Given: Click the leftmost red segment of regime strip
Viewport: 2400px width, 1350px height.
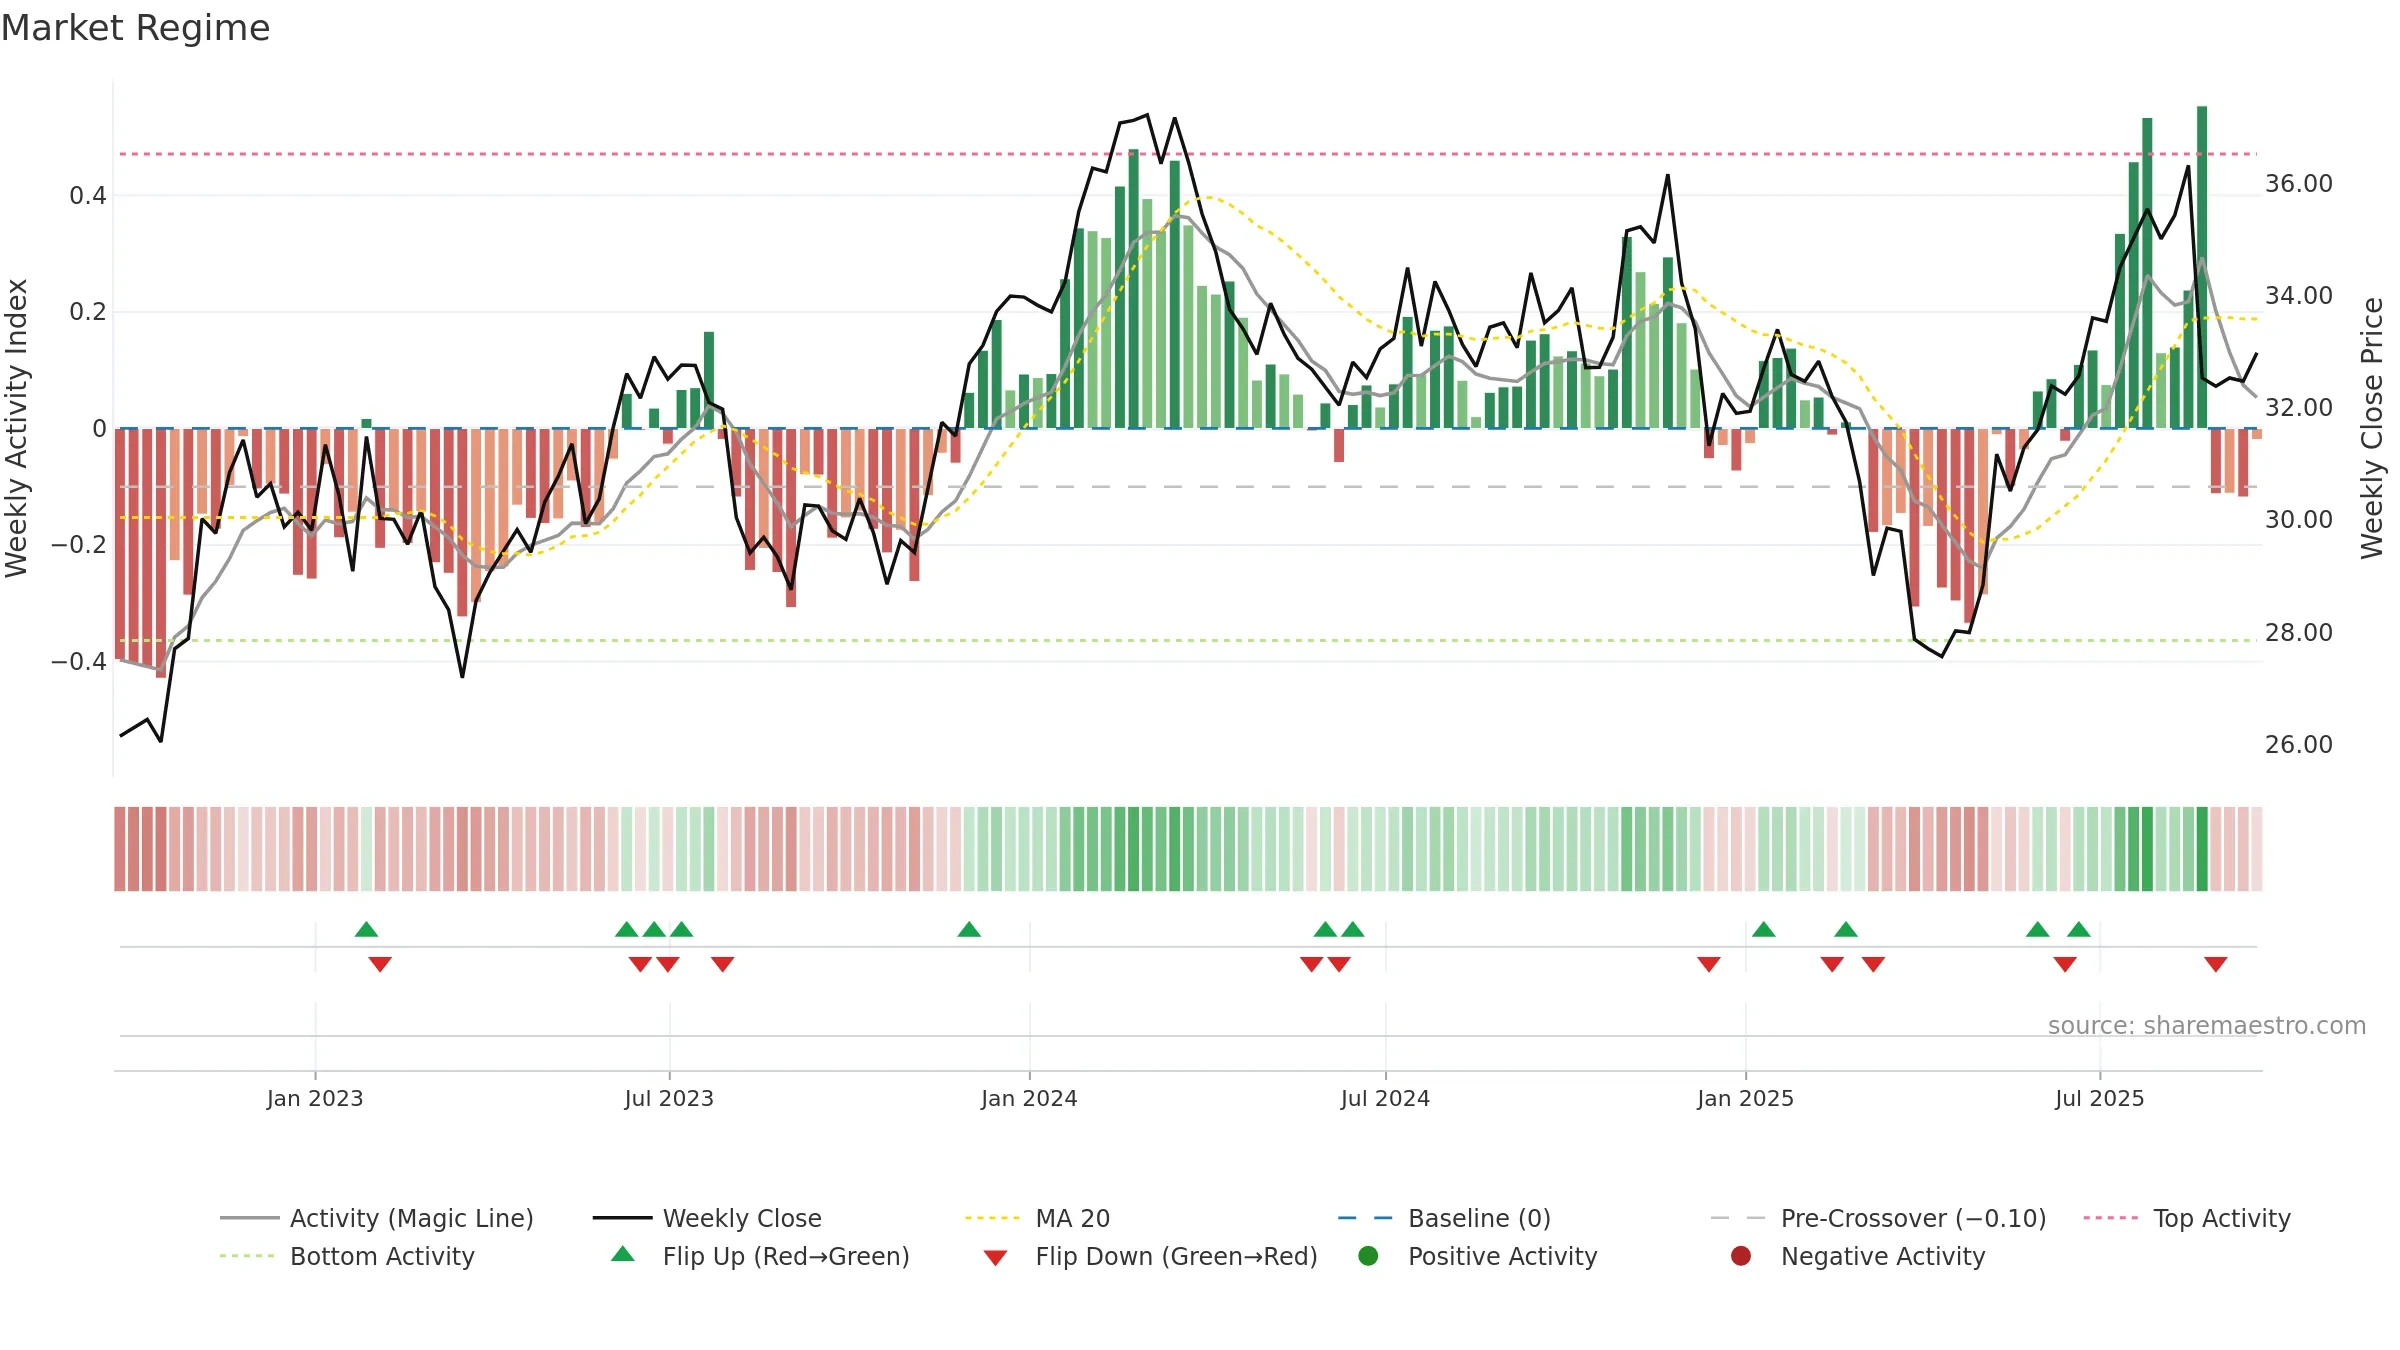Looking at the screenshot, I should tap(120, 849).
